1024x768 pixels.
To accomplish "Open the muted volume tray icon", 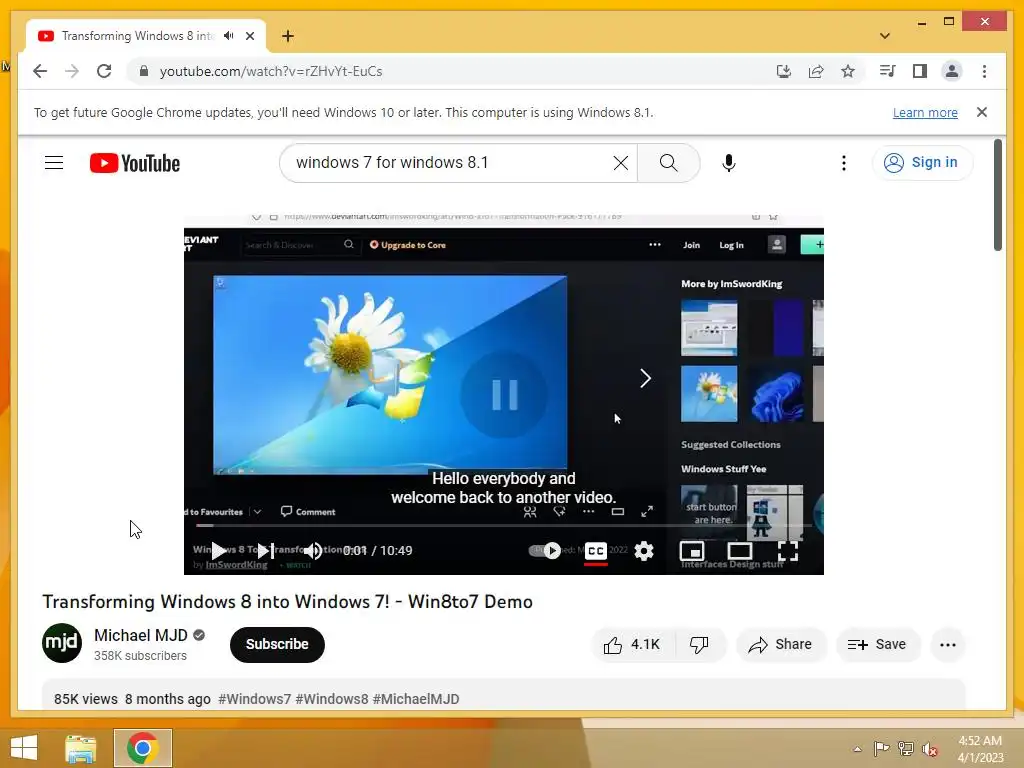I will [x=929, y=749].
